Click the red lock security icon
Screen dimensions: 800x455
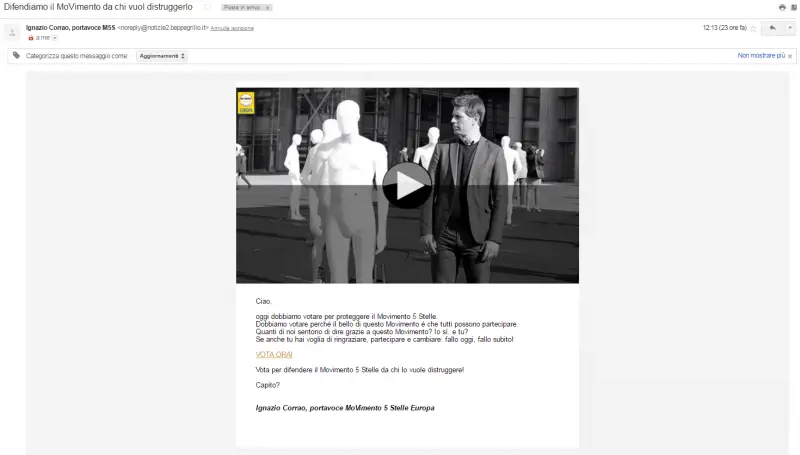[31, 37]
